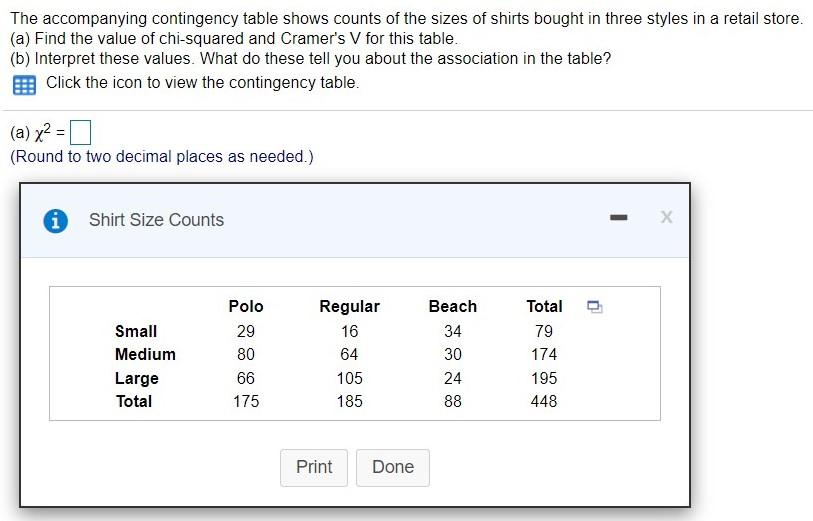Image resolution: width=813 pixels, height=521 pixels.
Task: Click the Shirt Size Counts dialog title
Action: [156, 220]
